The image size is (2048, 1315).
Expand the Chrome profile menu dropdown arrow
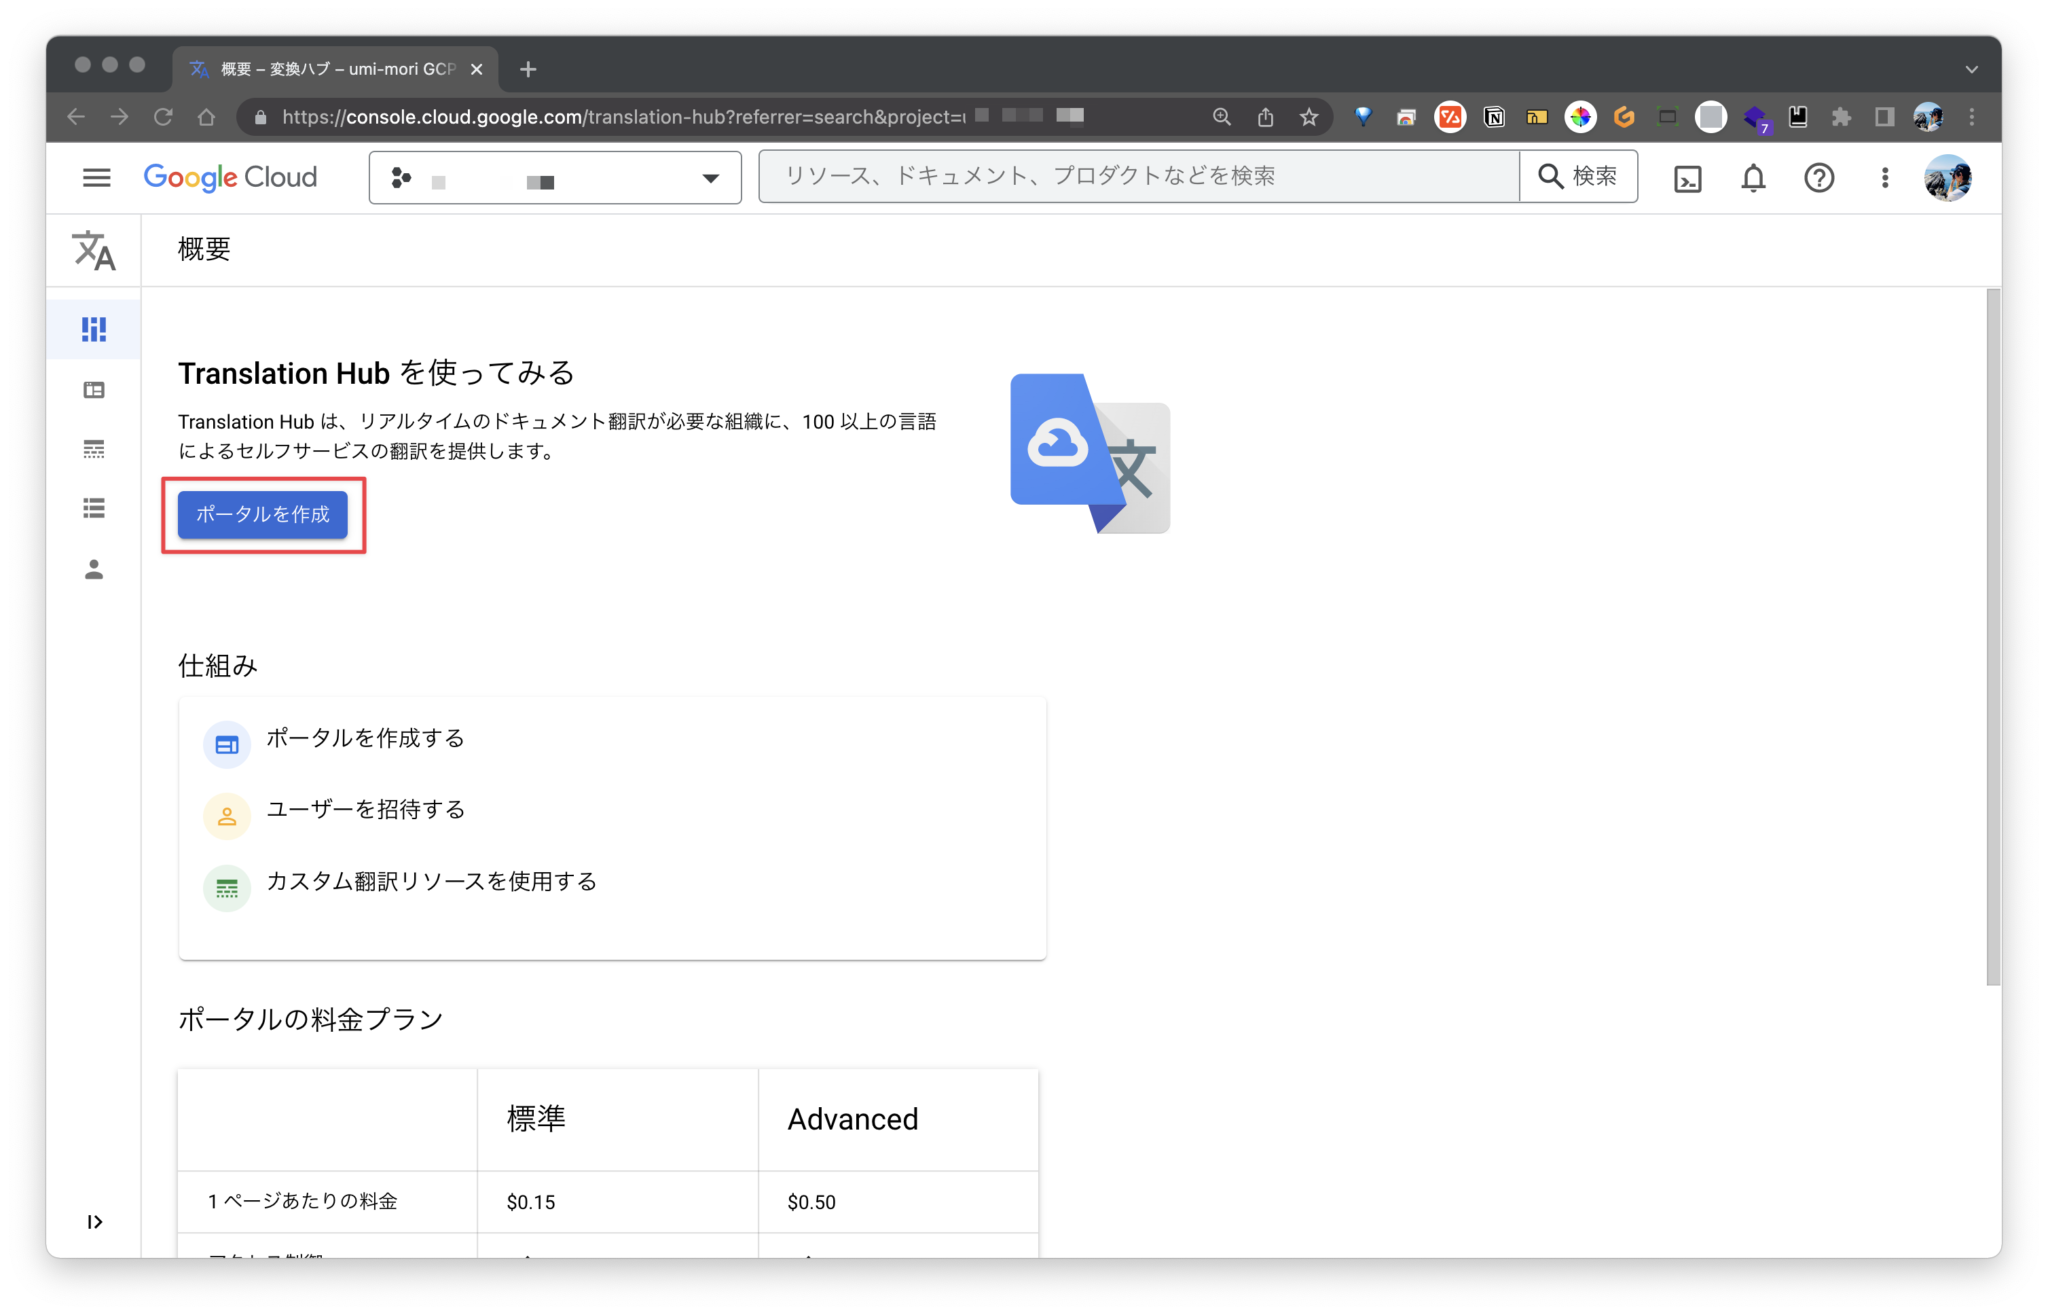pos(1971,68)
